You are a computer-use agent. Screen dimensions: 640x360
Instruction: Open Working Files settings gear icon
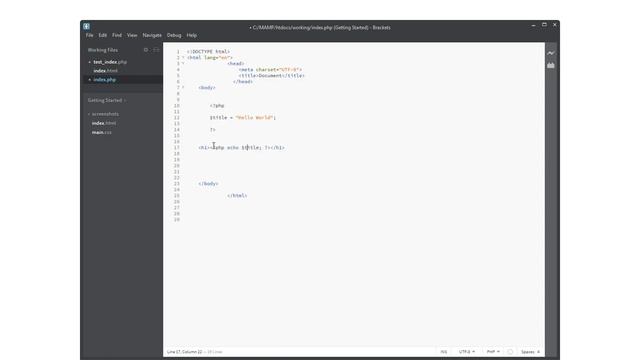146,50
